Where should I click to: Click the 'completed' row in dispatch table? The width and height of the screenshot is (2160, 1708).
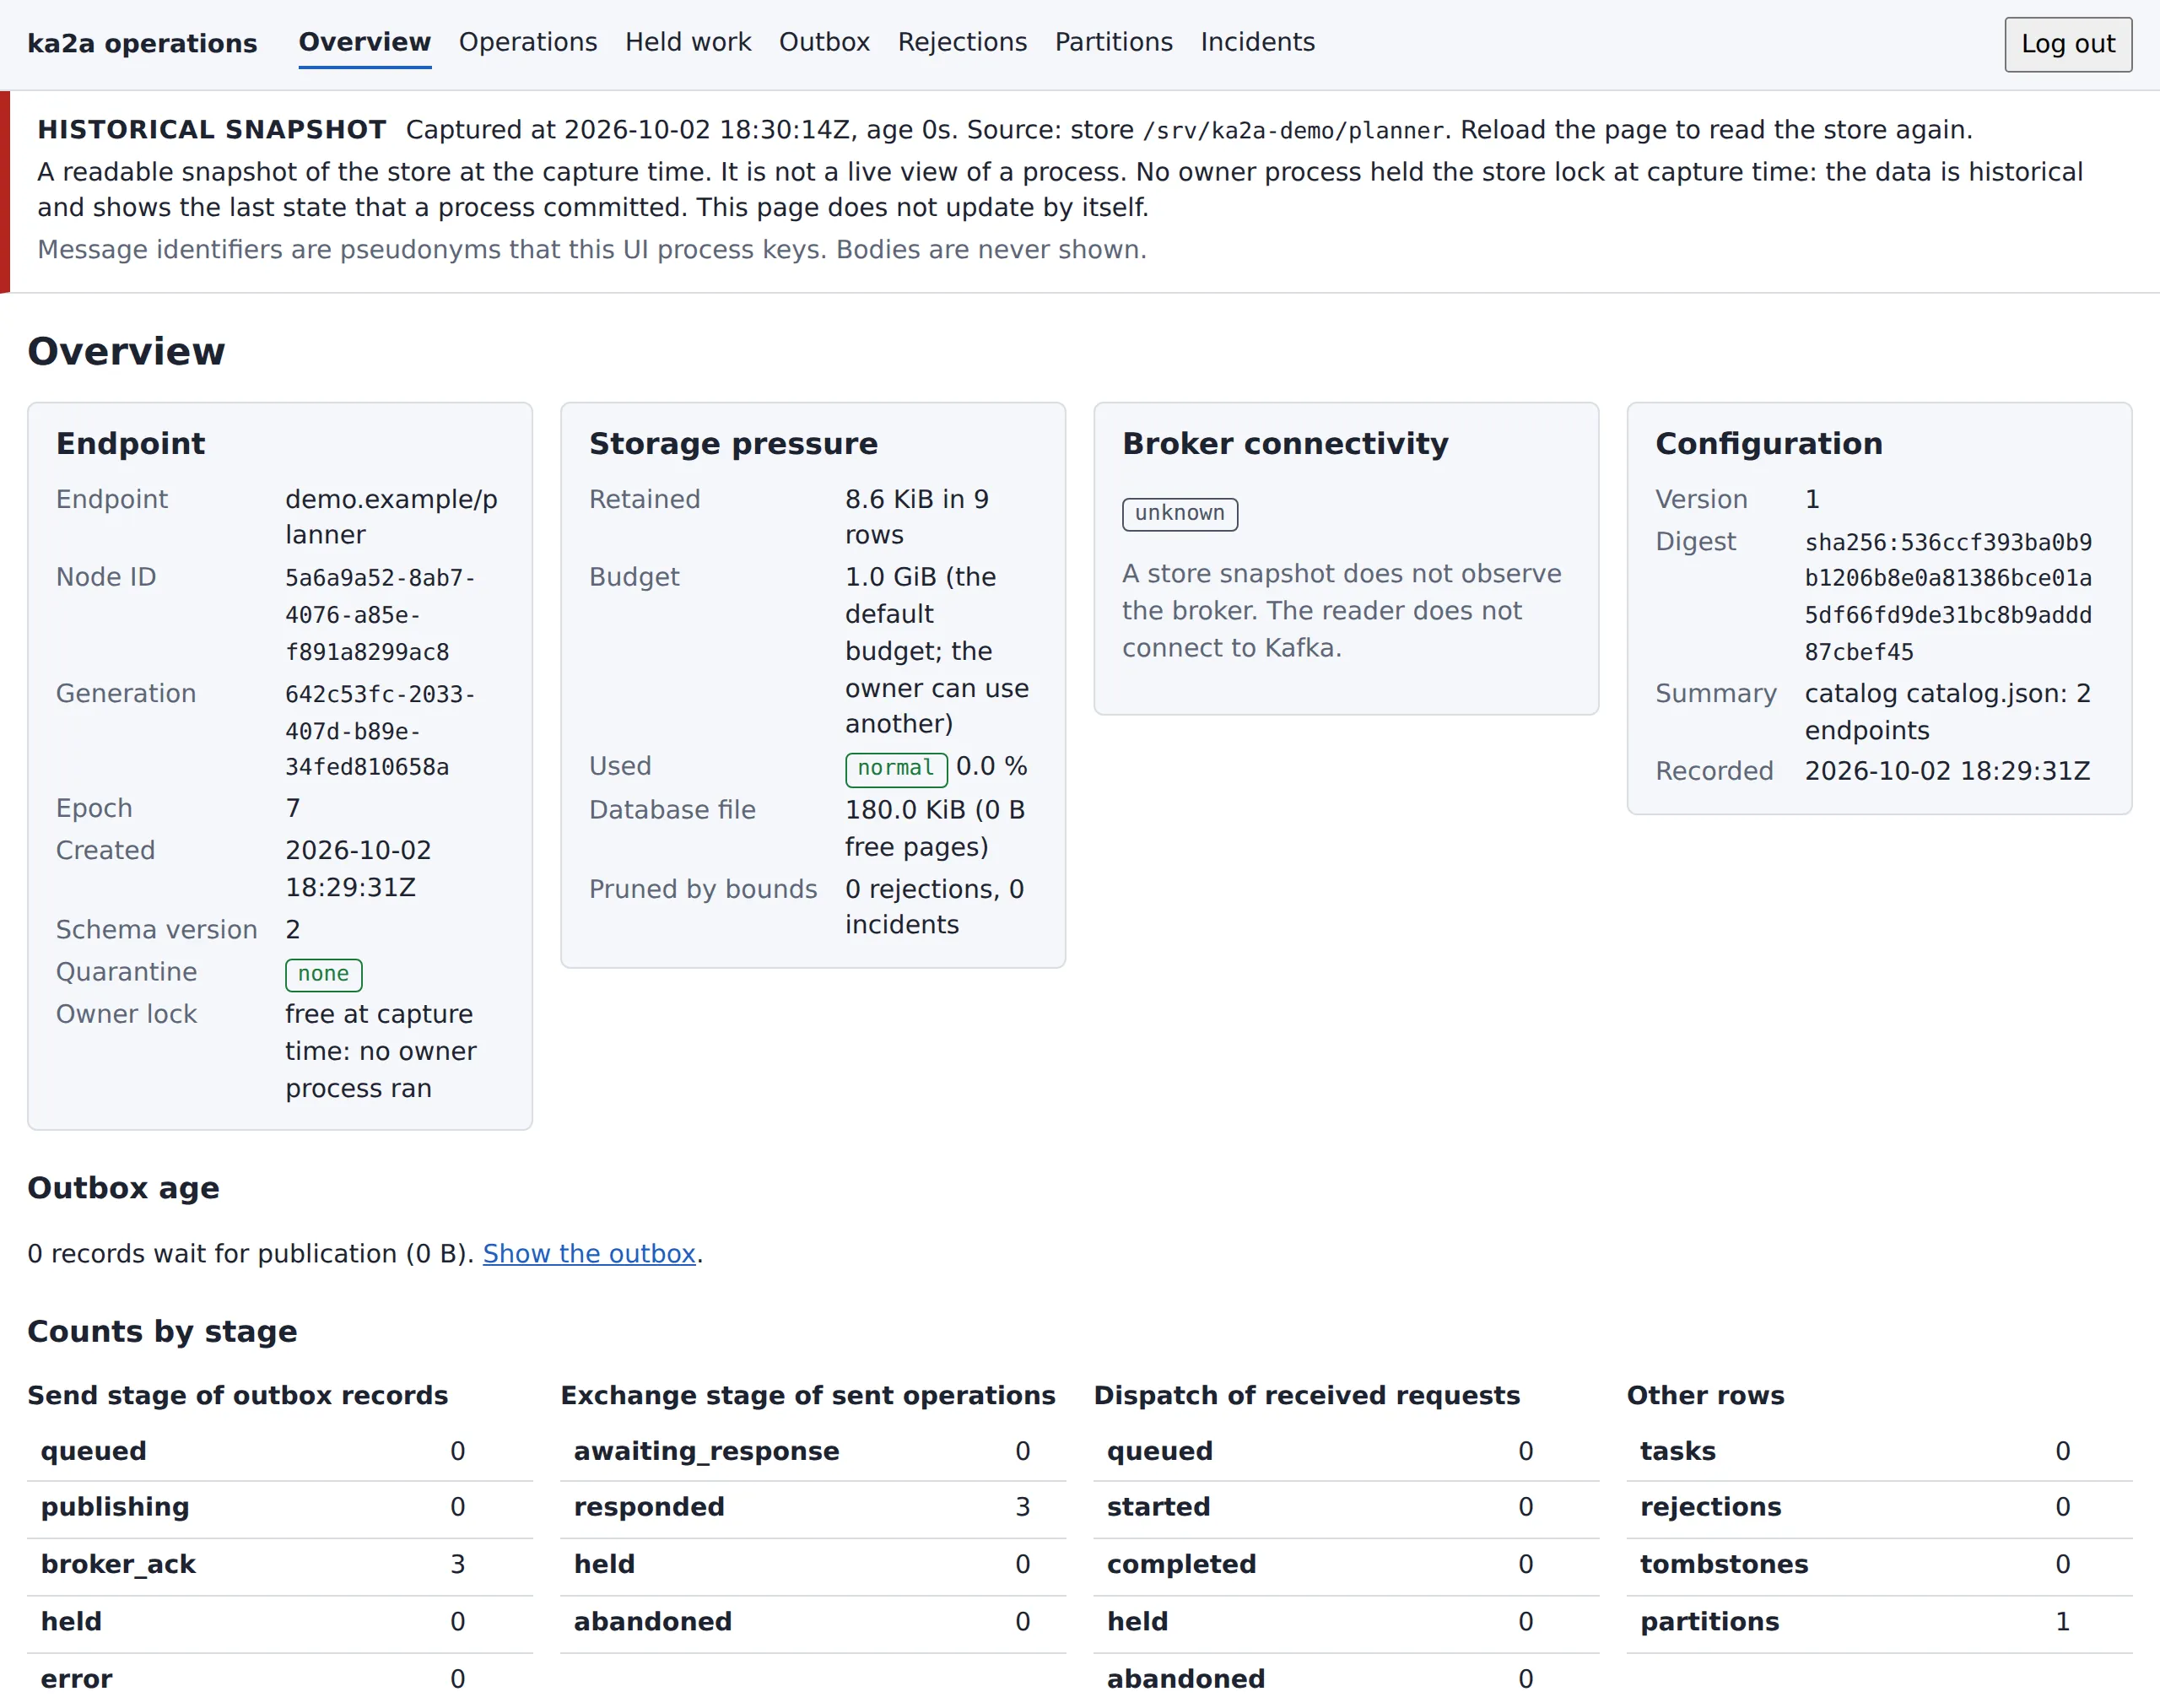pos(1346,1565)
